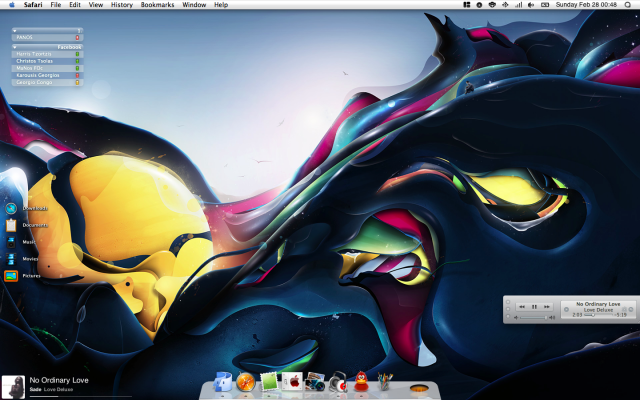The image size is (640, 400).
Task: Collapse the top contact group triangle above PANOS
Action: [x=15, y=31]
